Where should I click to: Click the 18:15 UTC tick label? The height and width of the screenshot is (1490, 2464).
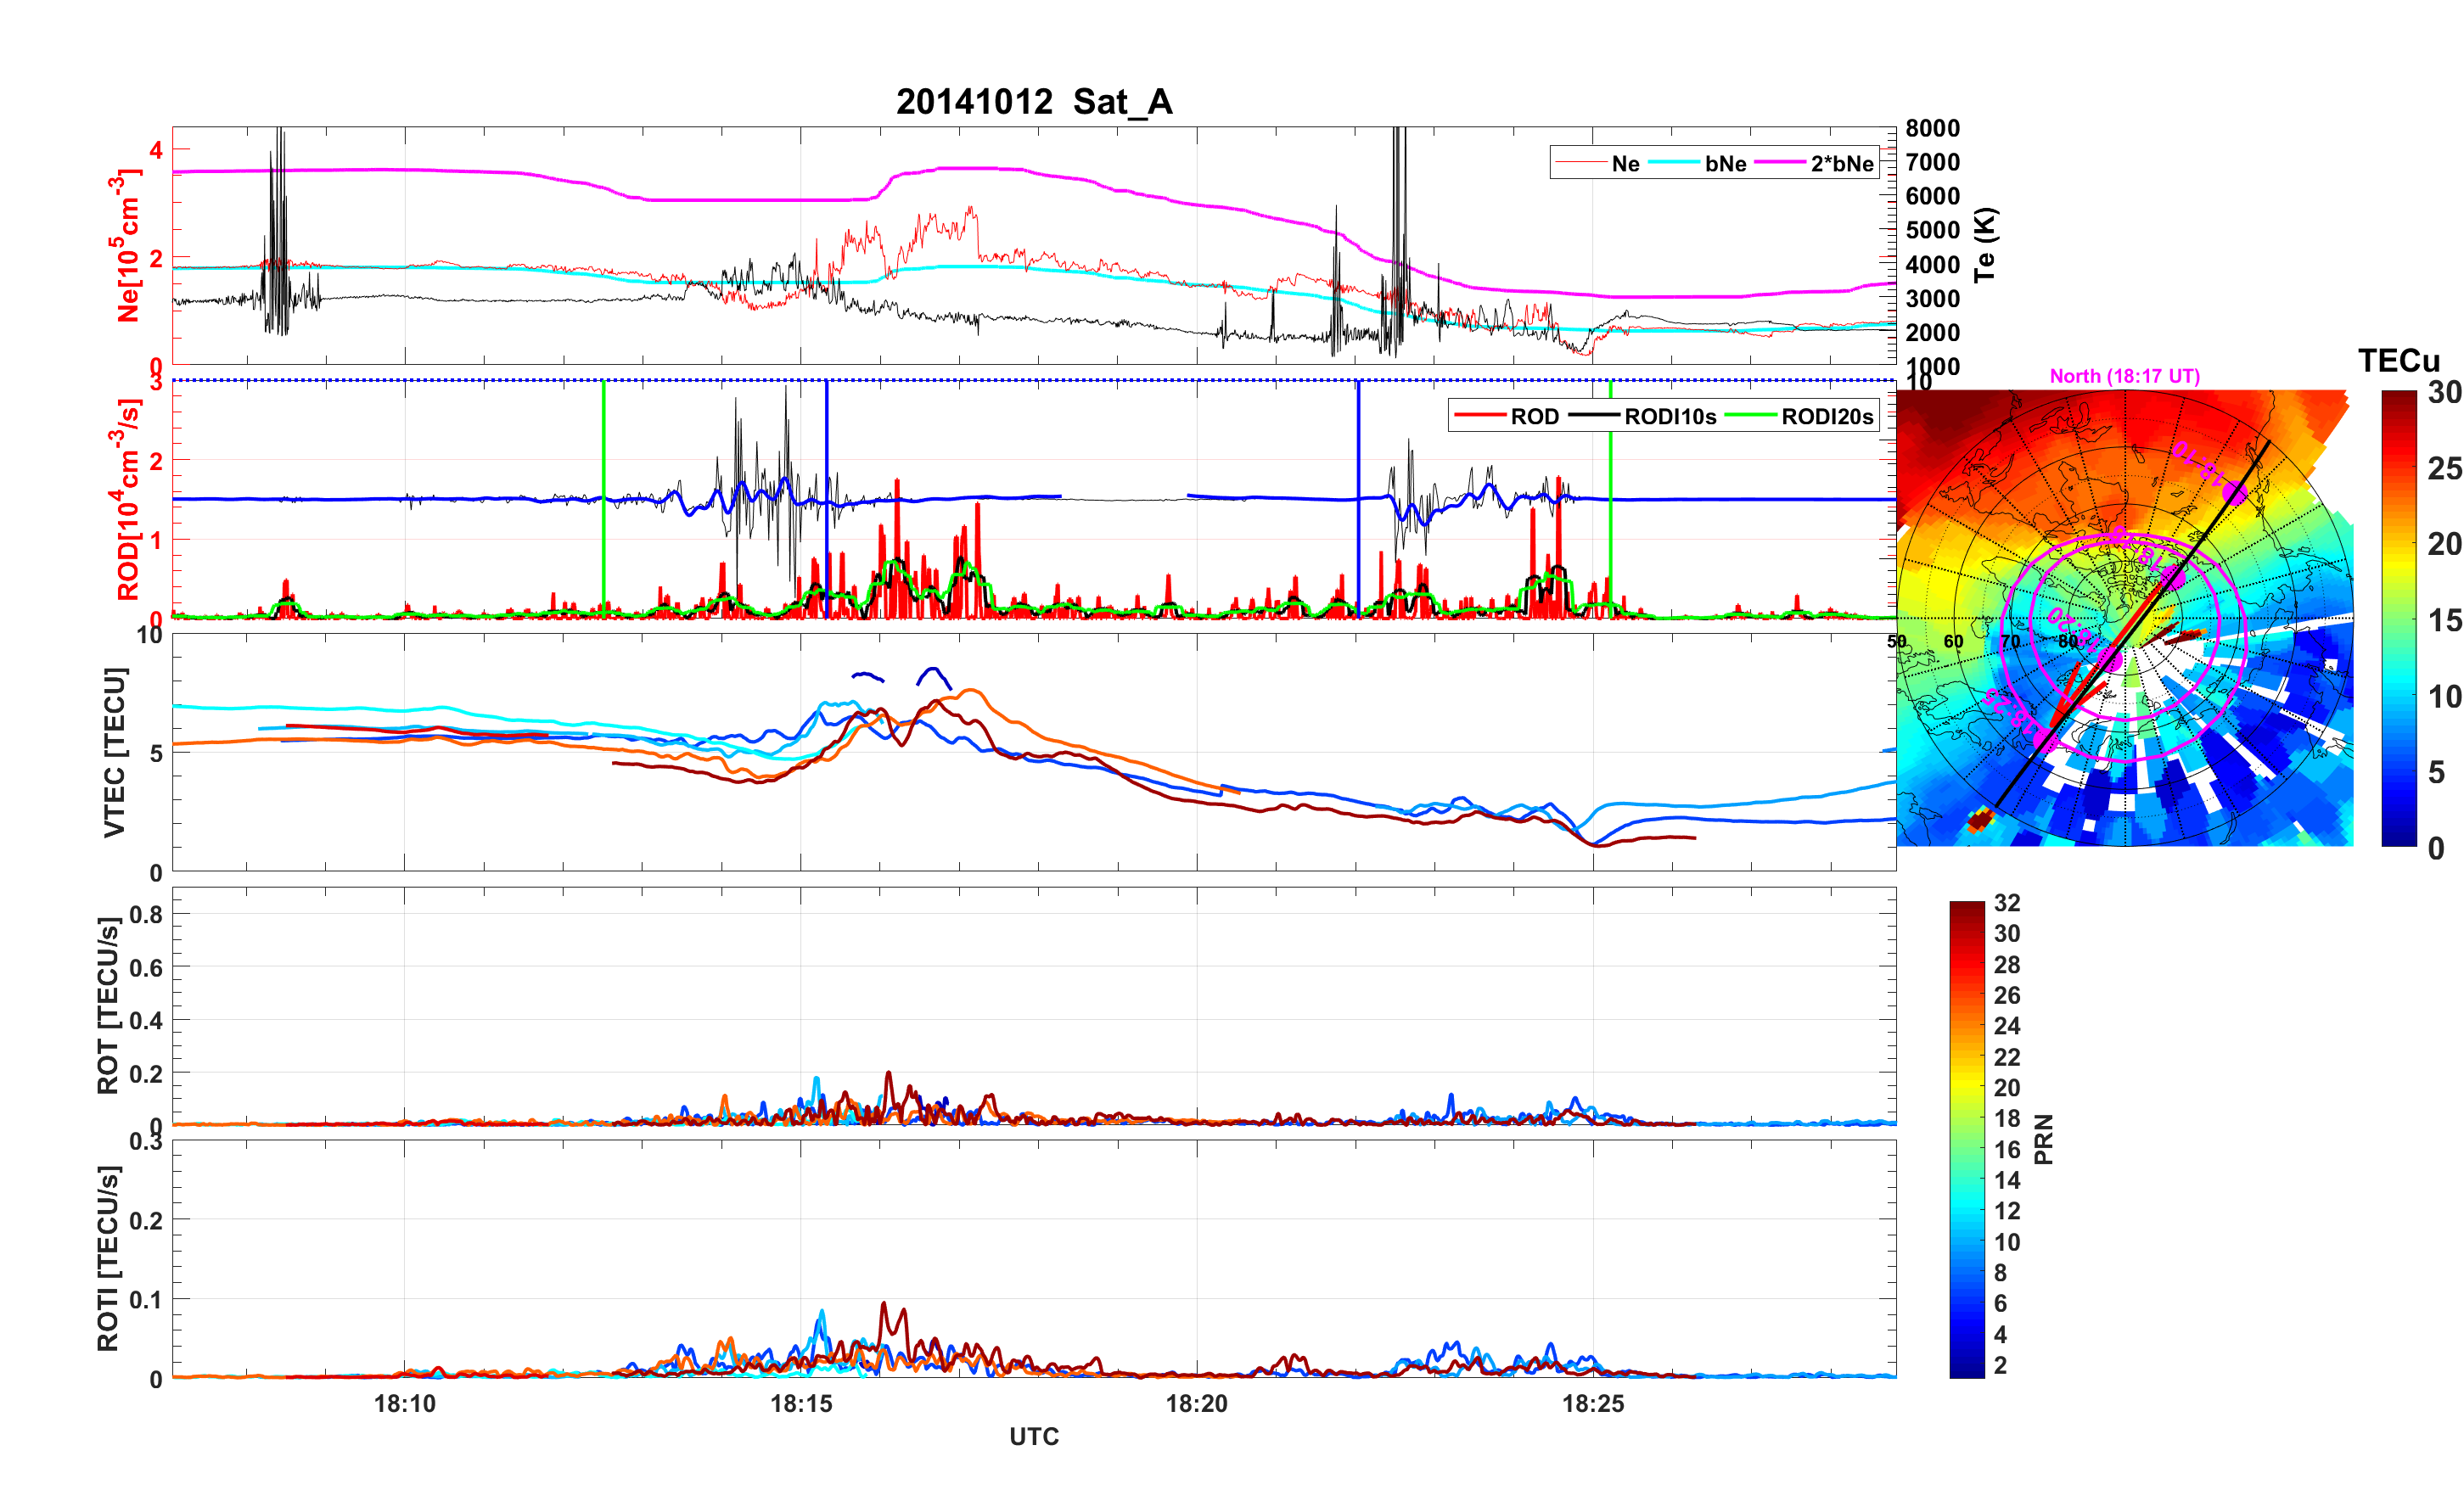(800, 1403)
